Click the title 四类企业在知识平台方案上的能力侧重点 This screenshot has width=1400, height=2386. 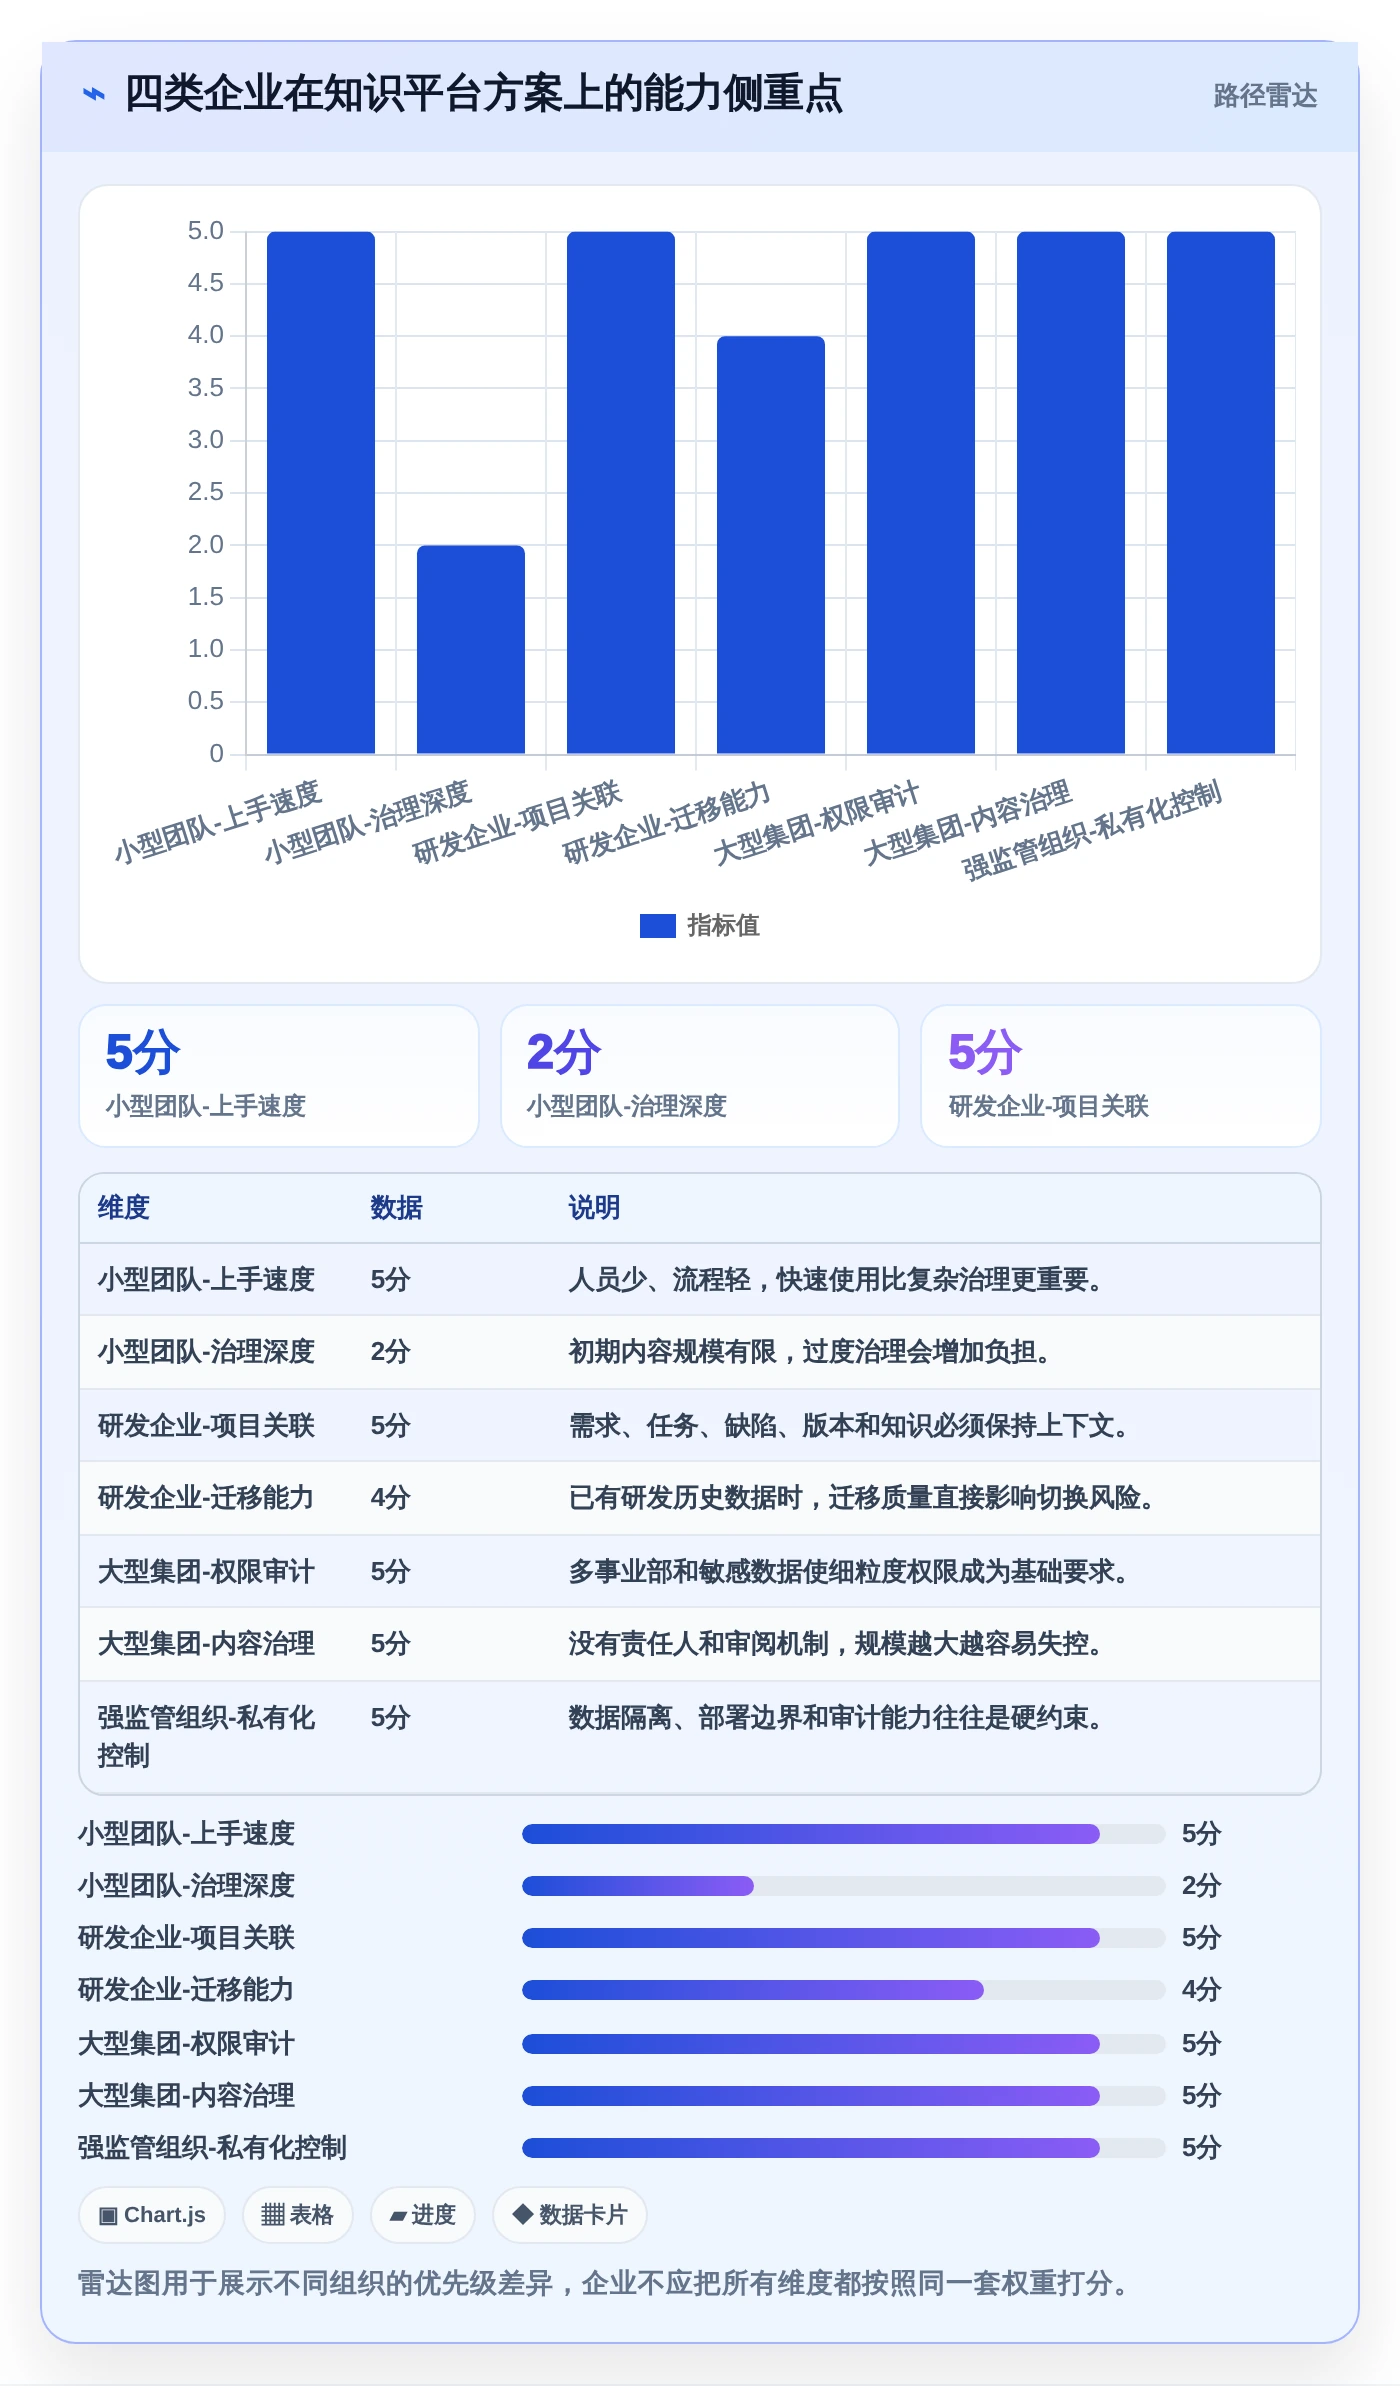(x=483, y=94)
